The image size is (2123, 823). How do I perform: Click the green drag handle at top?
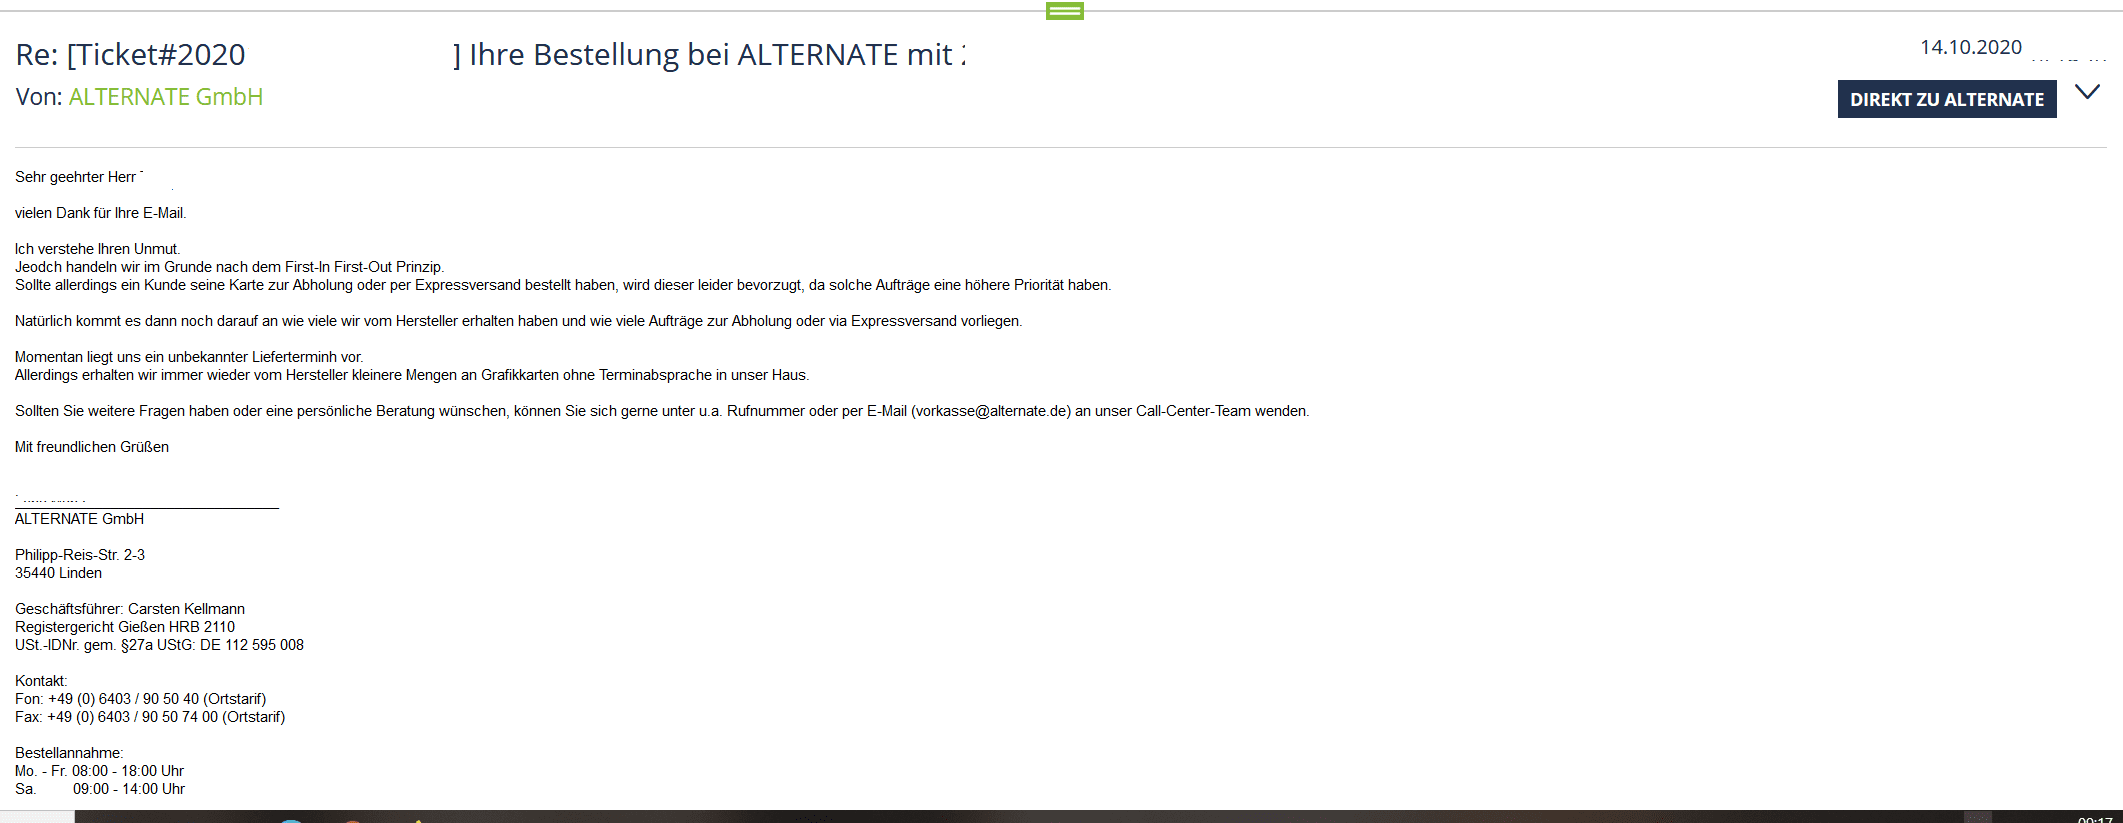(x=1065, y=11)
